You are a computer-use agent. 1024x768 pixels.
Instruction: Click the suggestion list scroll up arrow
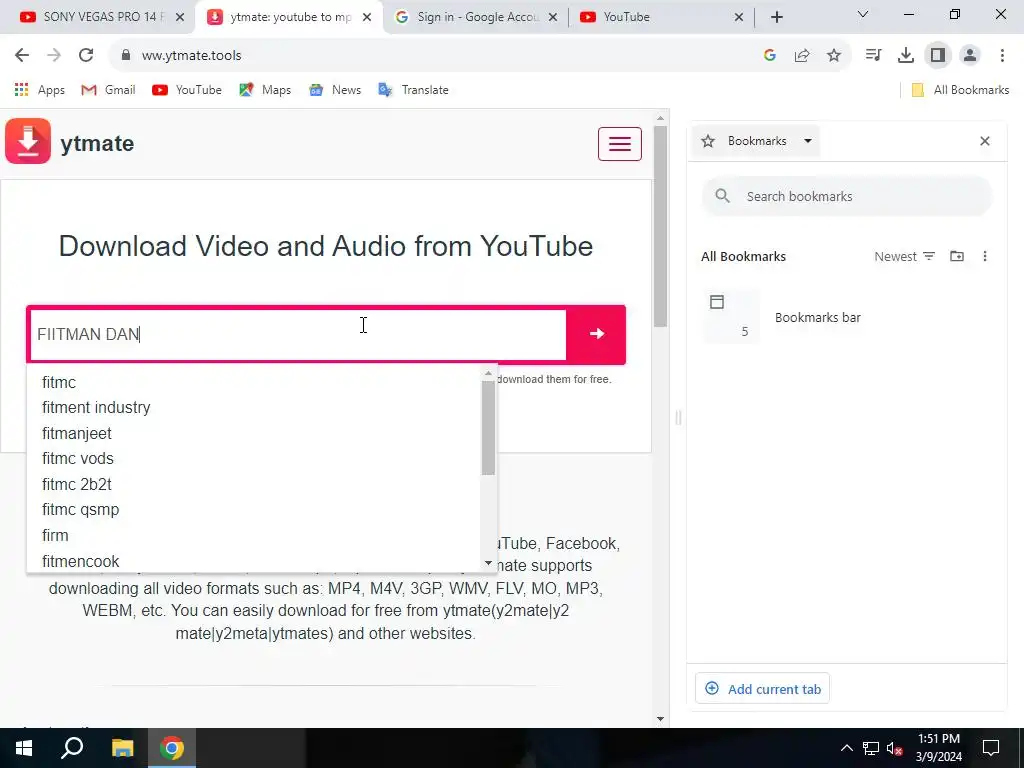click(488, 374)
